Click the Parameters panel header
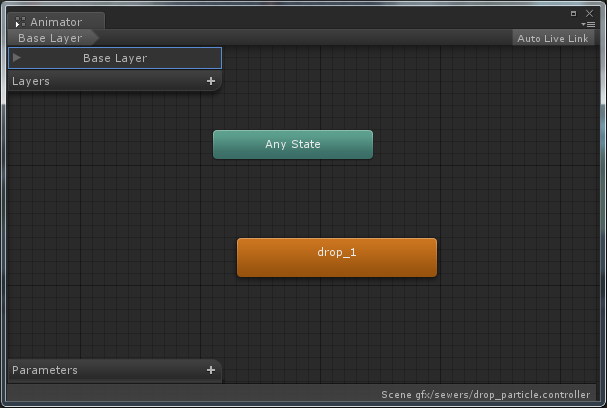 pyautogui.click(x=115, y=370)
